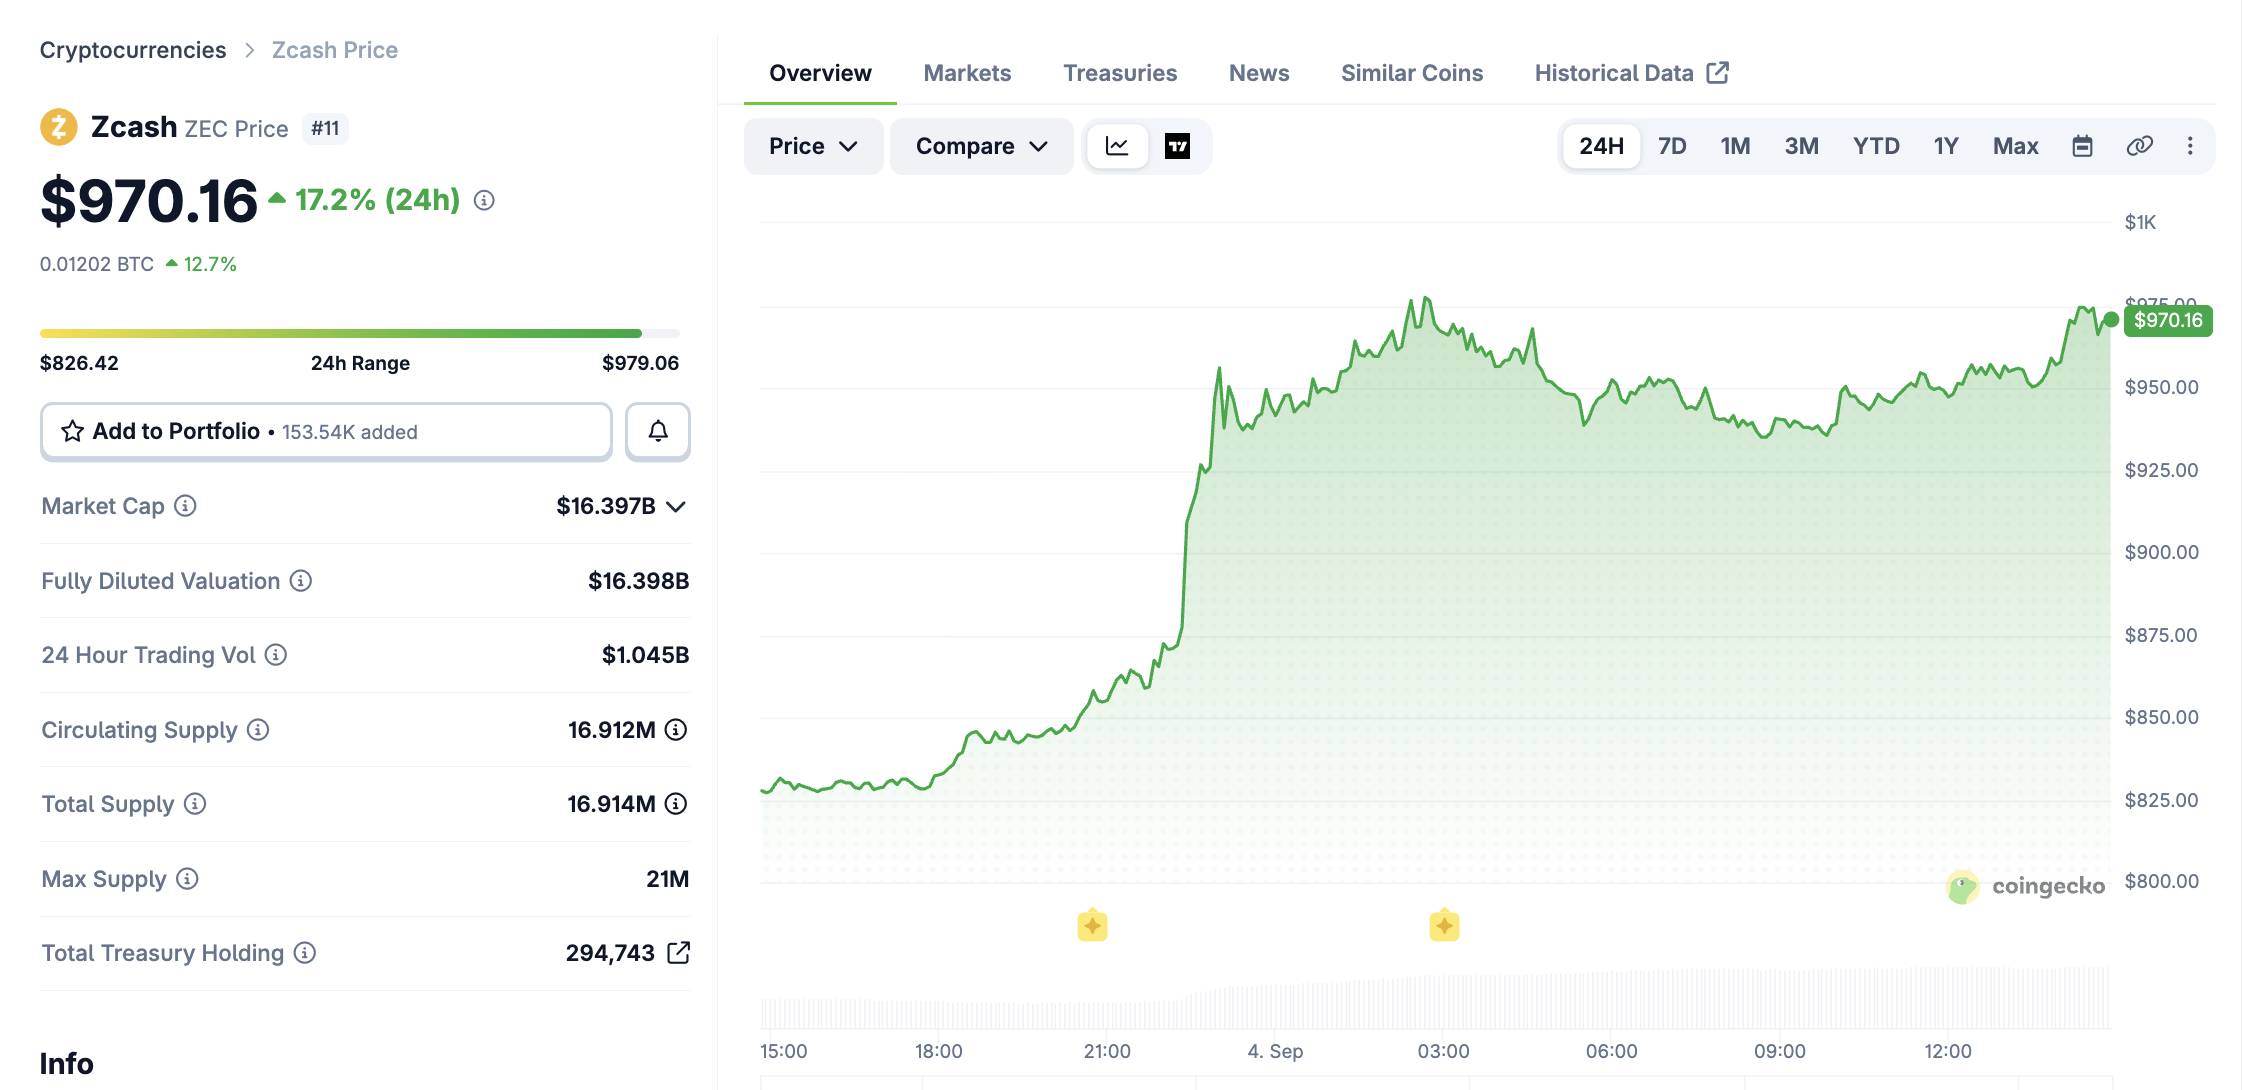Click the volume bars below the chart
2244x1090 pixels.
(x=1435, y=998)
